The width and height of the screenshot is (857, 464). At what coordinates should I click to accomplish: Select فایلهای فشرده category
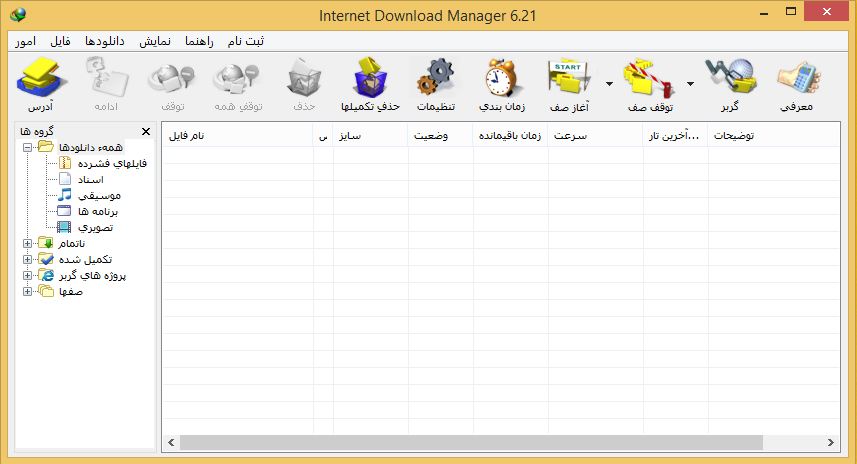pyautogui.click(x=112, y=163)
